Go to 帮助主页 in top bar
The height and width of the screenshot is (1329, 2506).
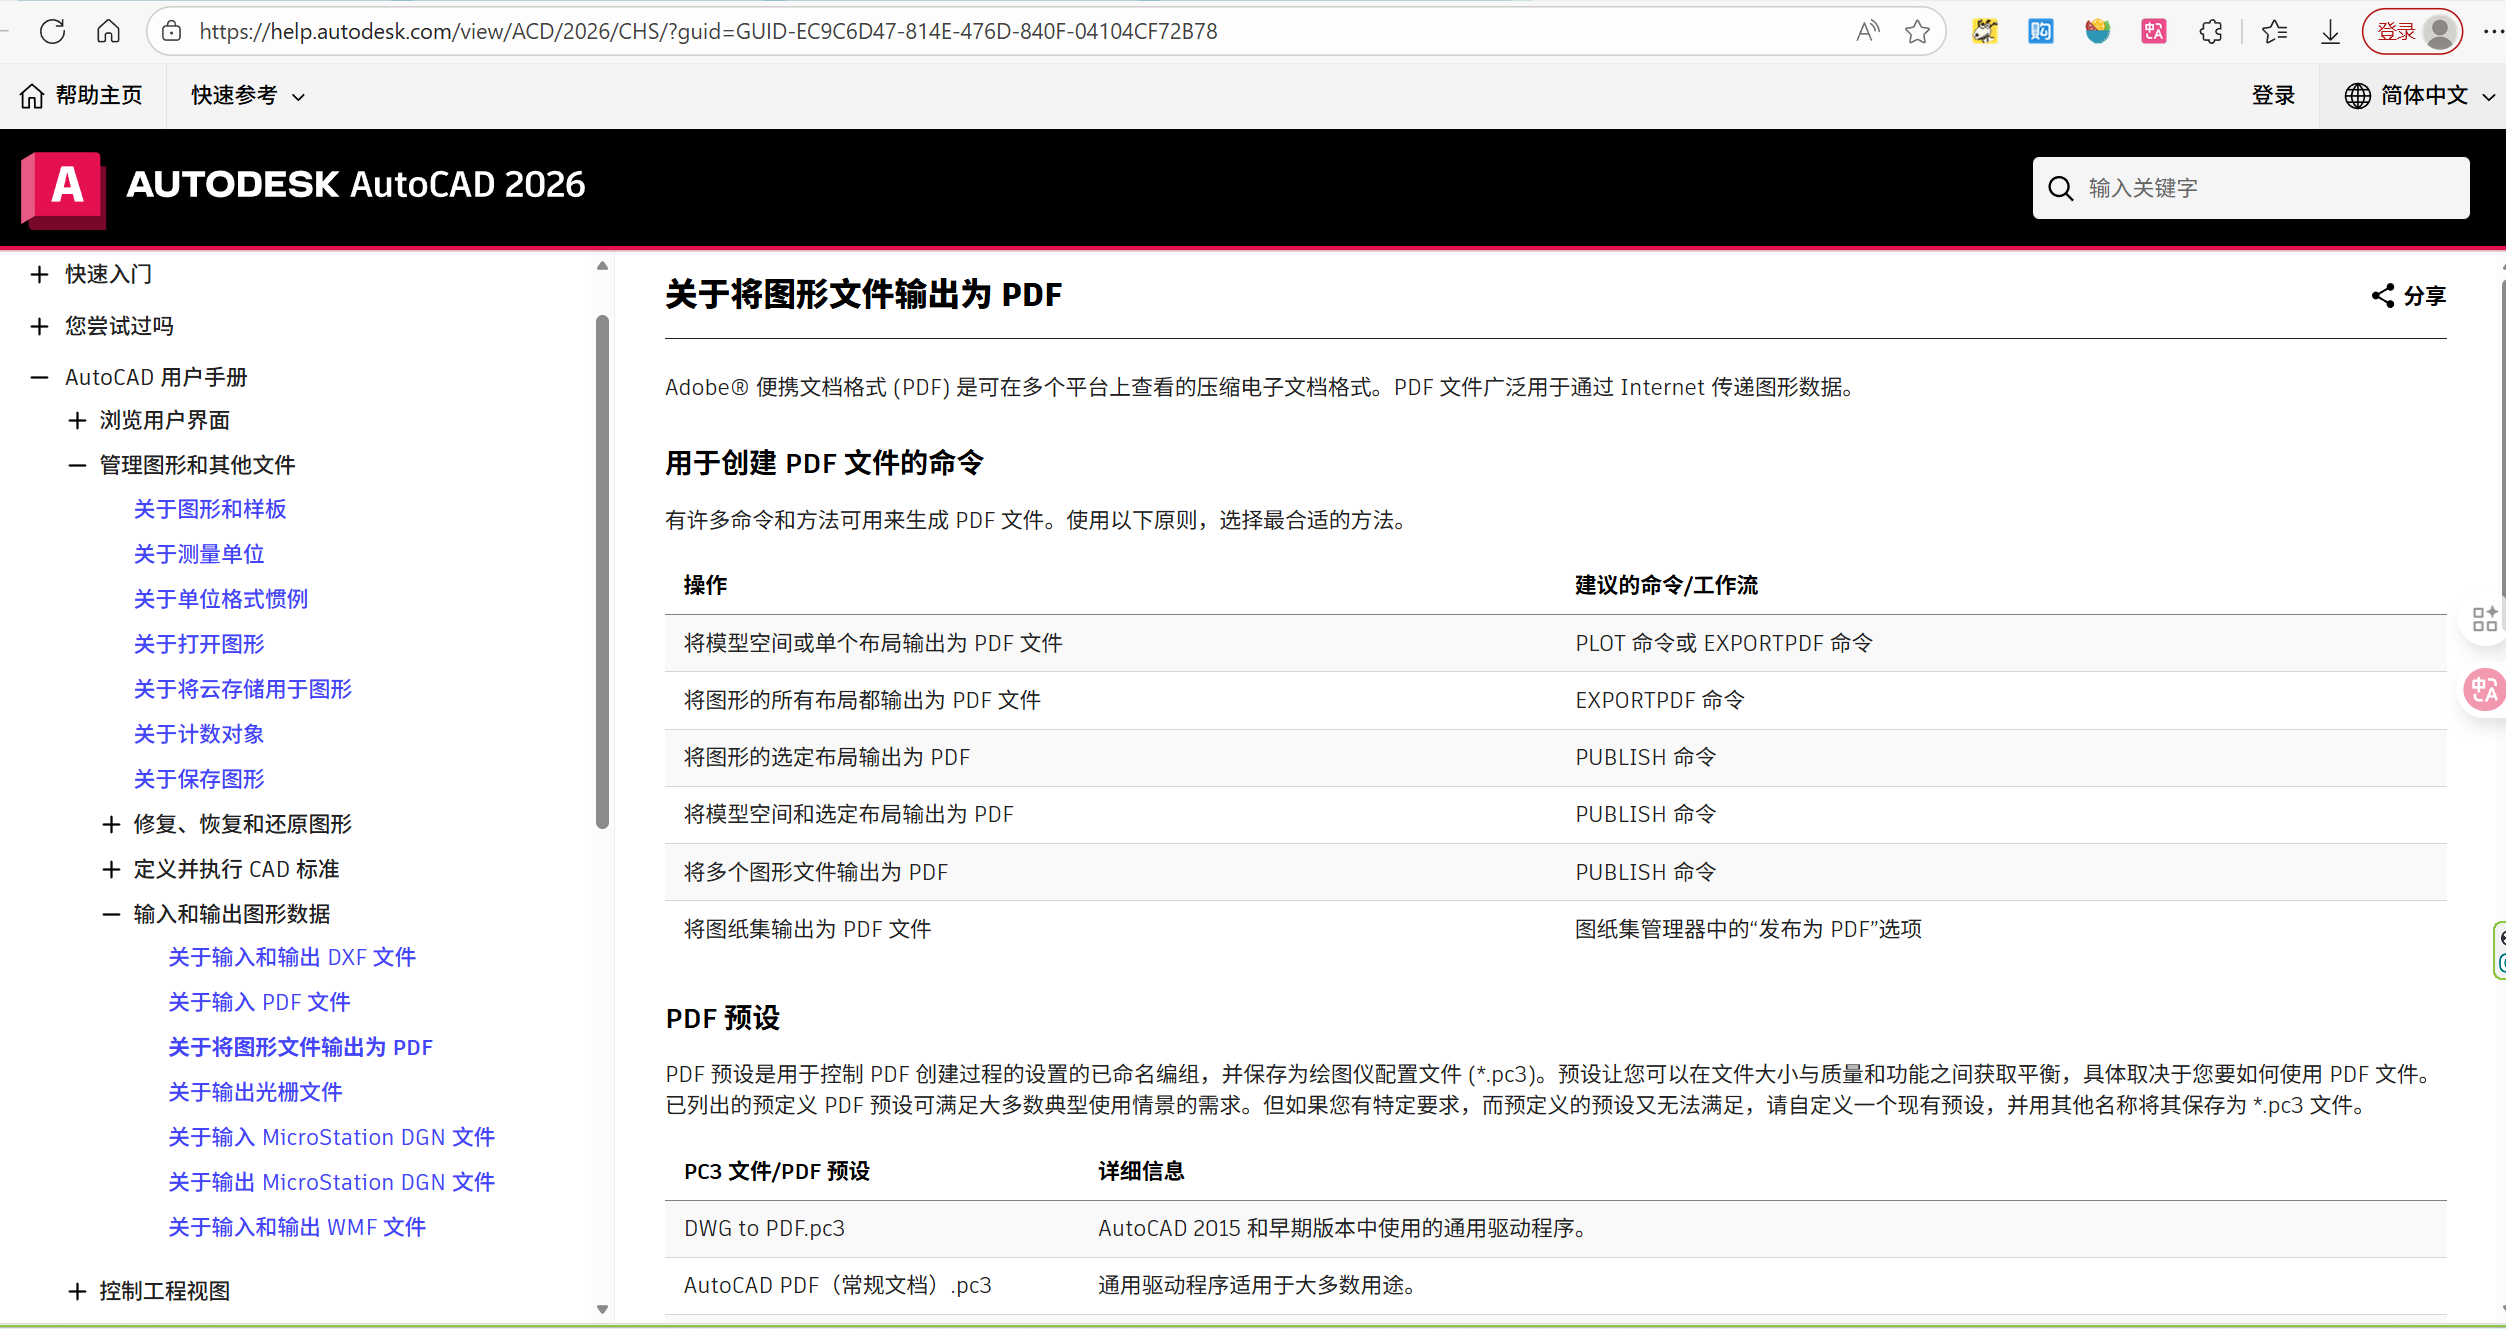pos(82,95)
